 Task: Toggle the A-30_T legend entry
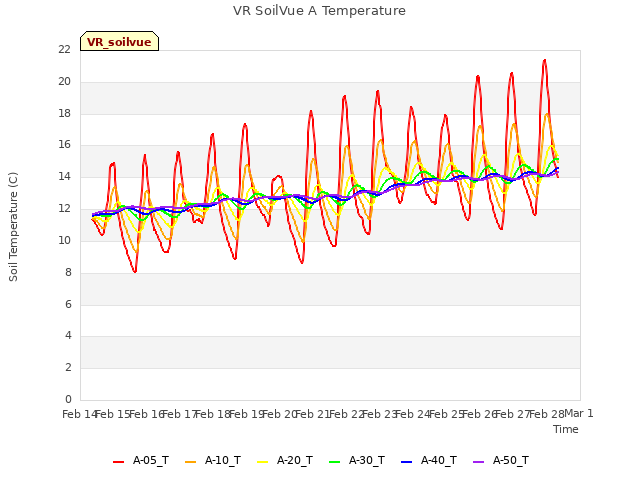357,461
